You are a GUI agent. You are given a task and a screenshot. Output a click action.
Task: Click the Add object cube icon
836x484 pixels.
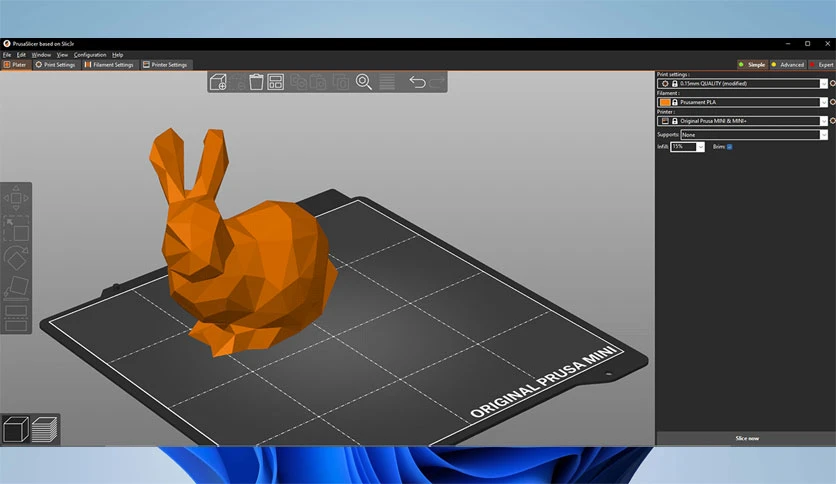coord(218,82)
